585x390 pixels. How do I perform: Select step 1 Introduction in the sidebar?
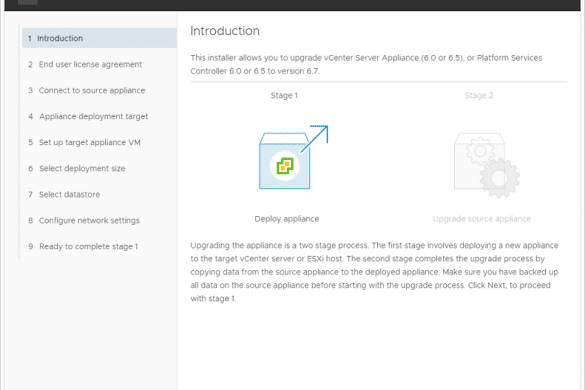click(99, 38)
